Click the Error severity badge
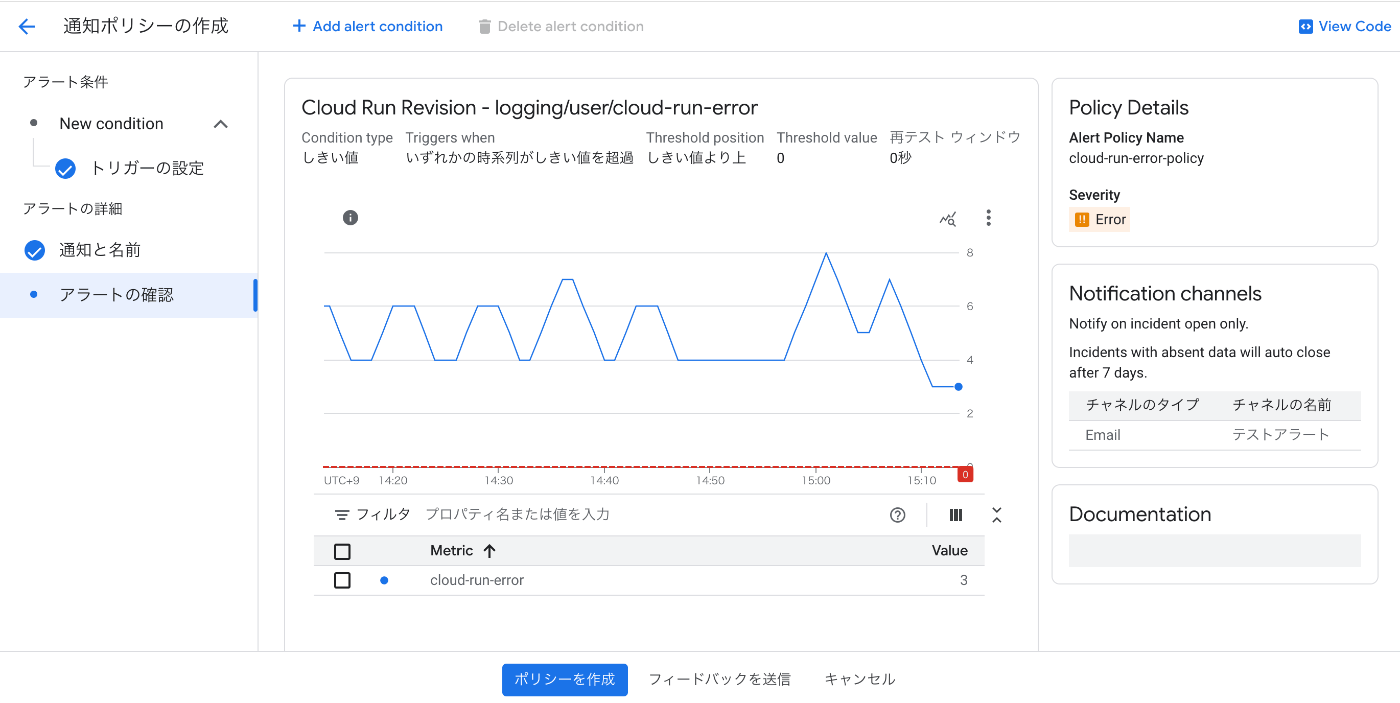Viewport: 1400px width, 703px height. coord(1100,220)
